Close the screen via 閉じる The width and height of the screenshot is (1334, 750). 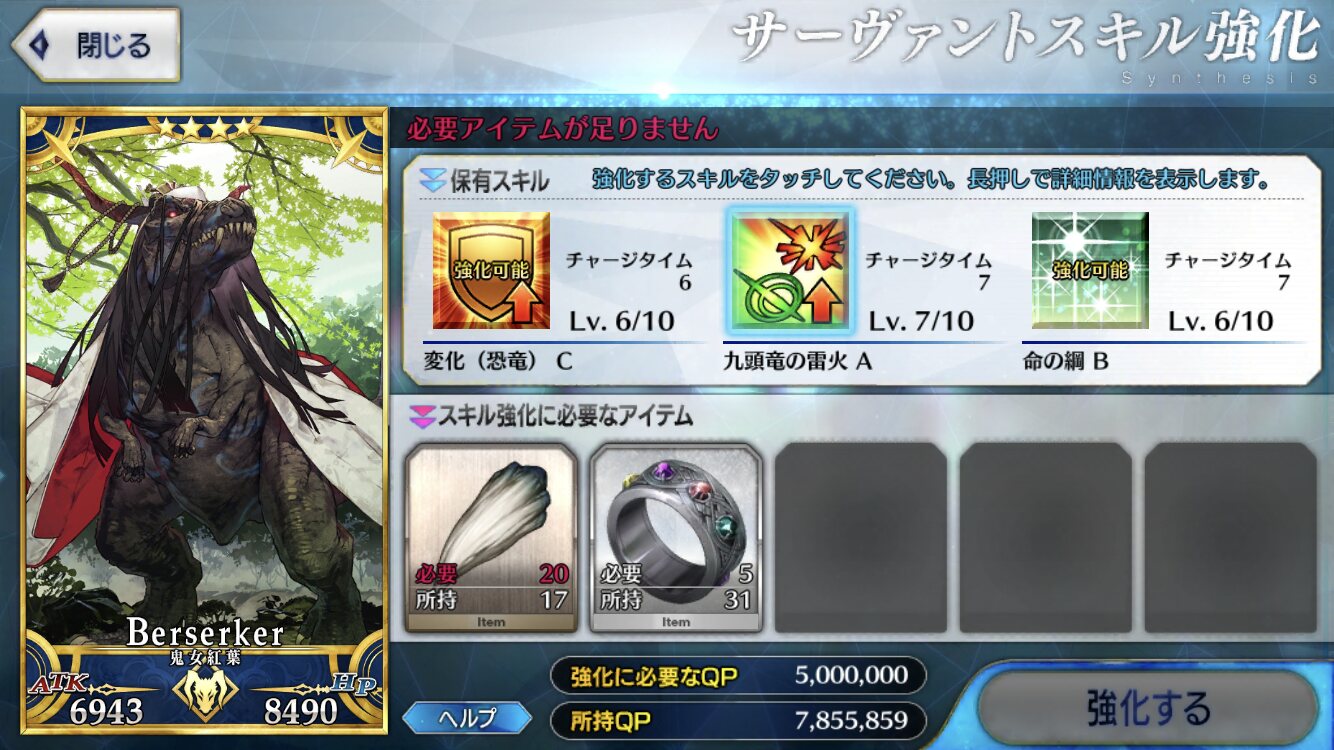coord(95,45)
